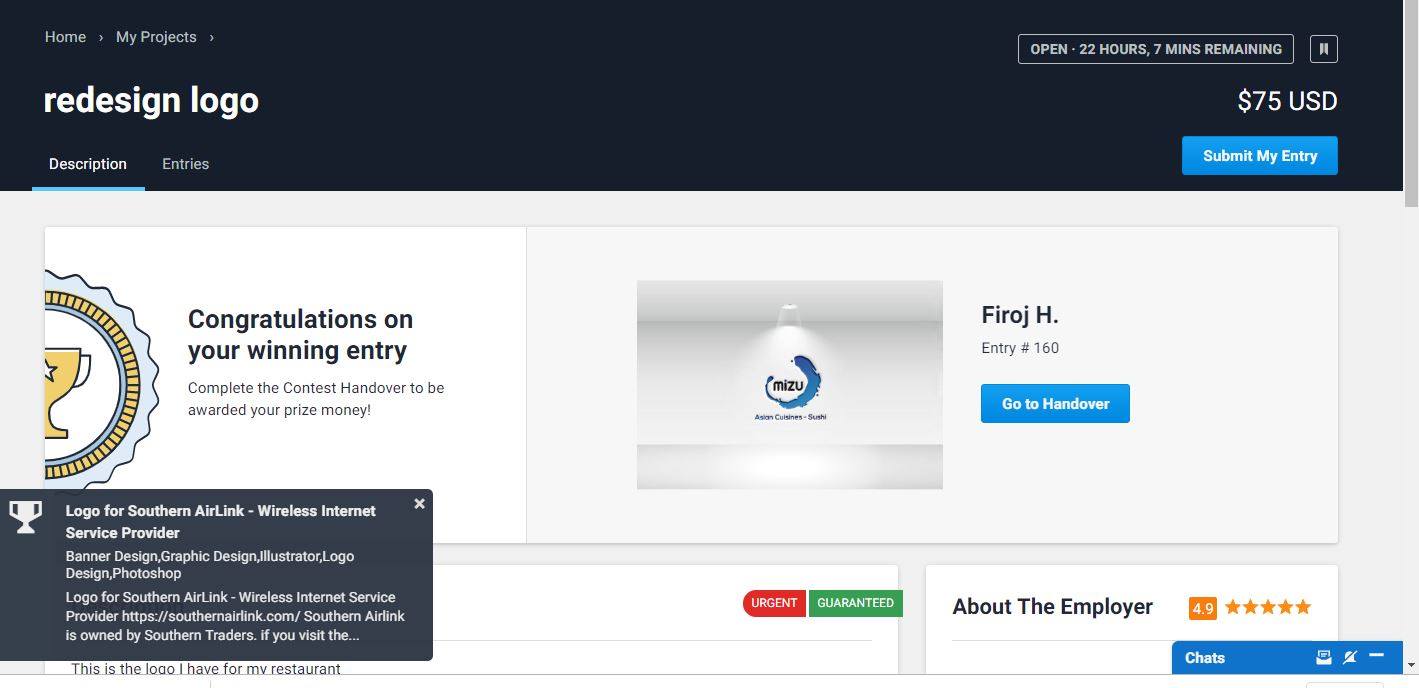Switch to the Description tab
The height and width of the screenshot is (688, 1419).
click(88, 164)
